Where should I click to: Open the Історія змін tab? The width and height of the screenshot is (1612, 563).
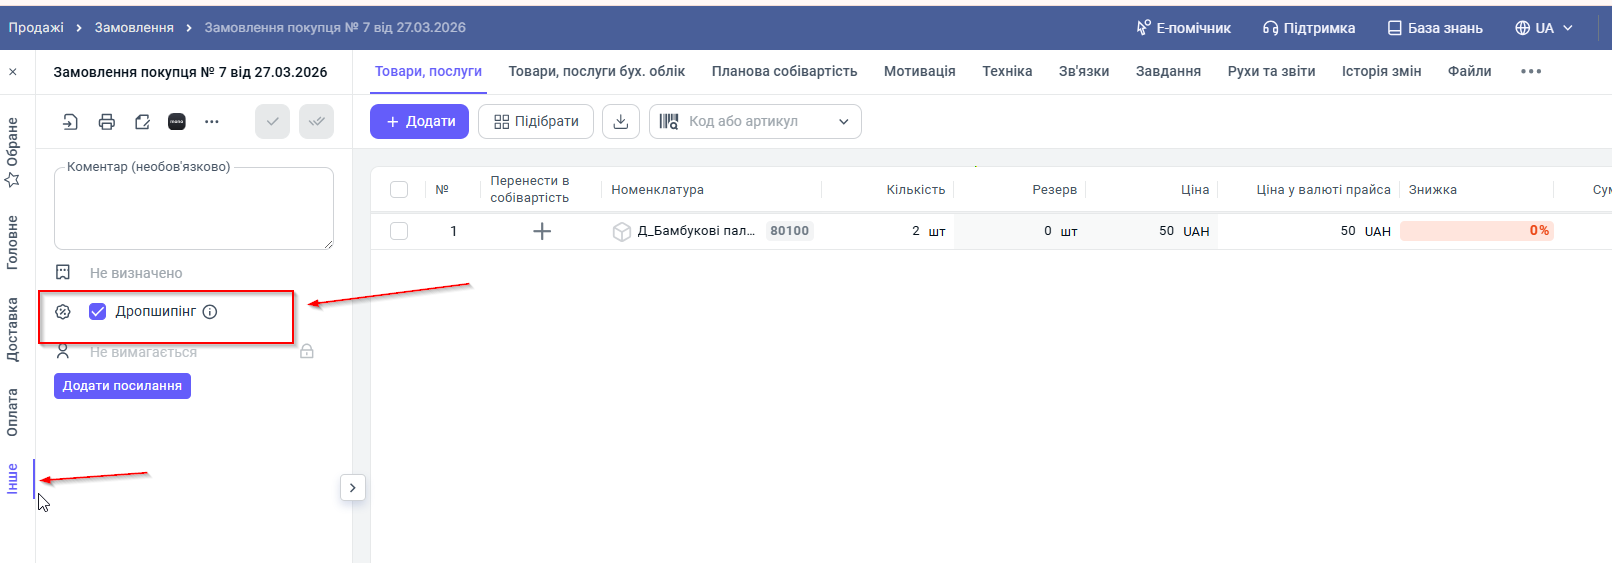tap(1381, 71)
